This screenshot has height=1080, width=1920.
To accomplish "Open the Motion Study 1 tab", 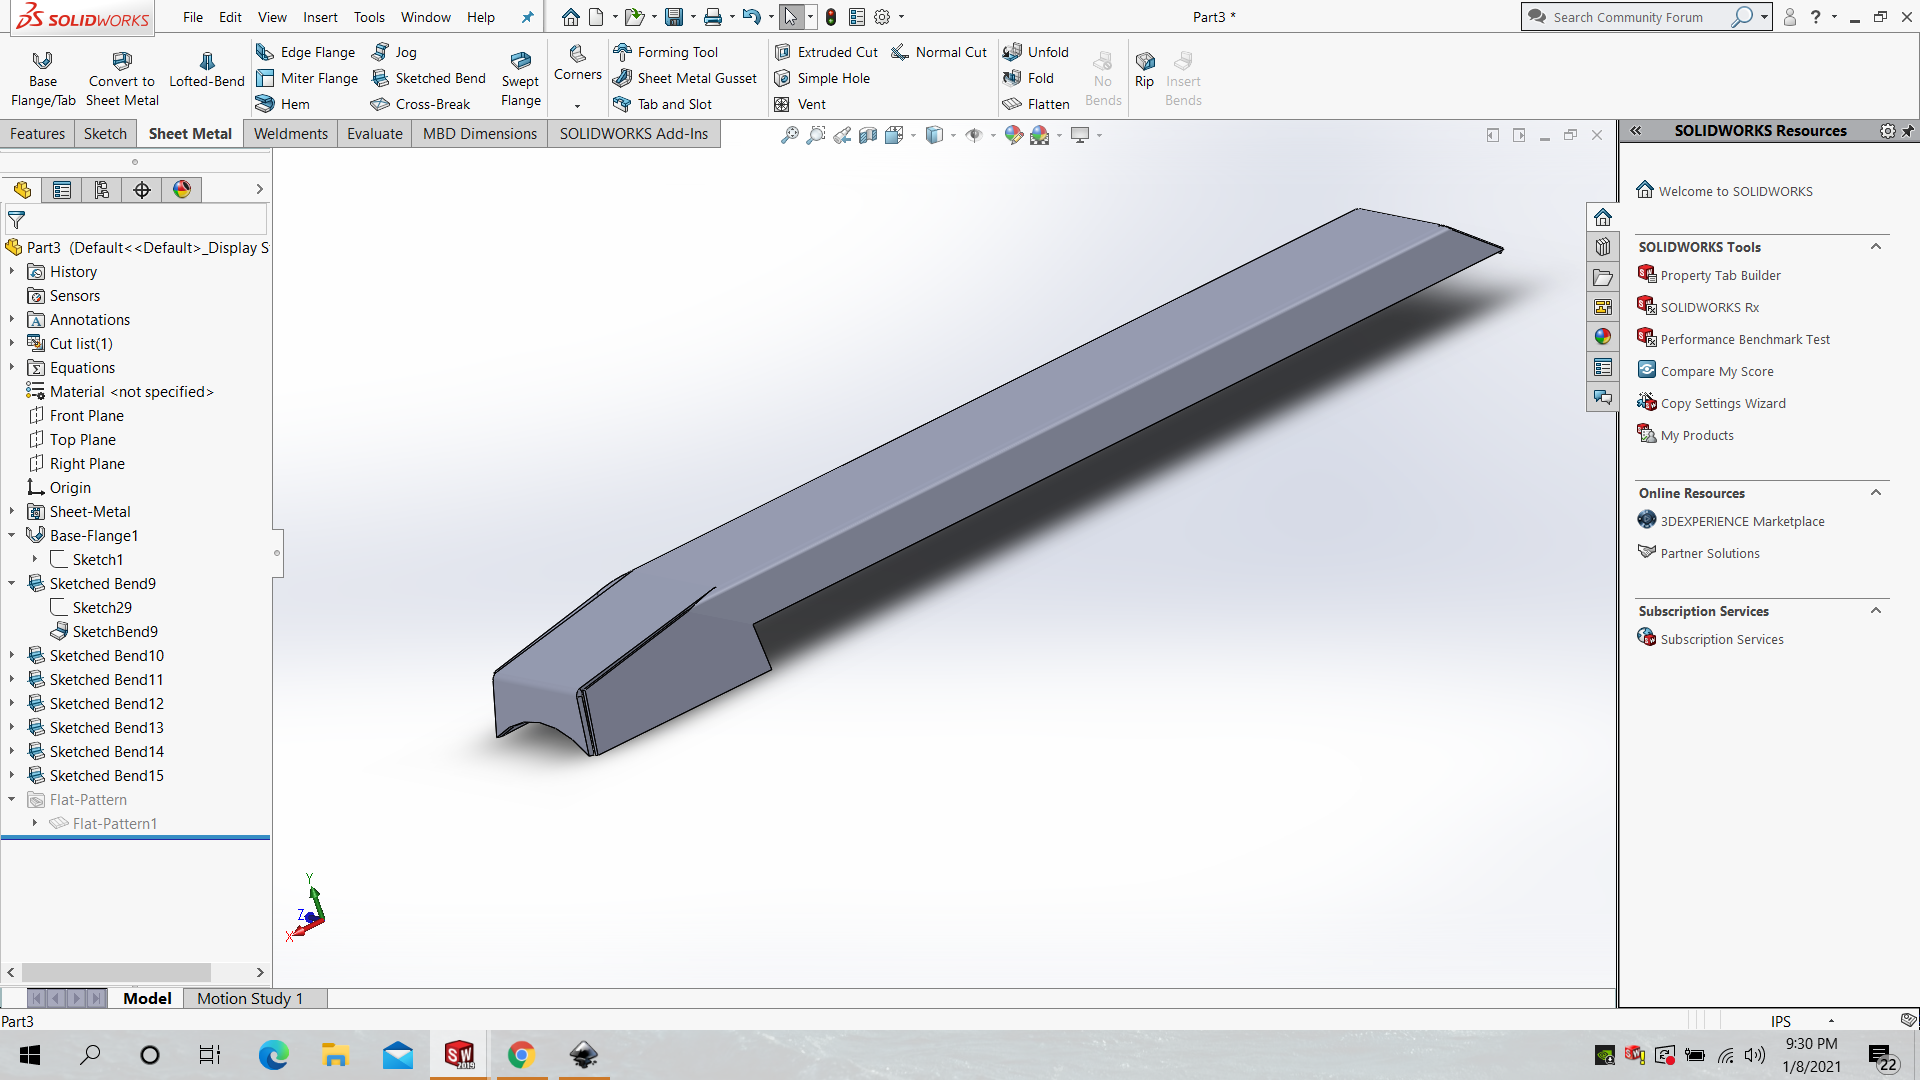I will tap(250, 998).
